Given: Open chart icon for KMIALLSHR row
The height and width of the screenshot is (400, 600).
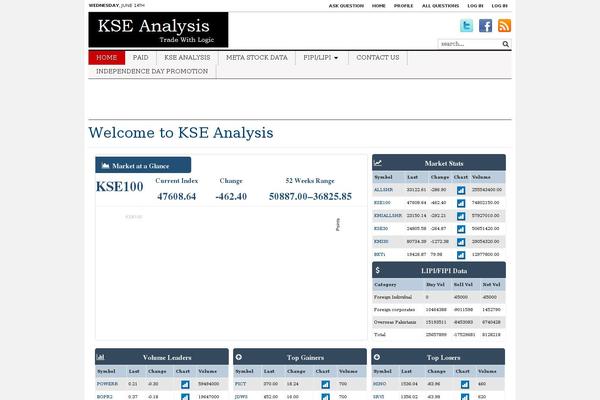Looking at the screenshot, I should tap(461, 216).
